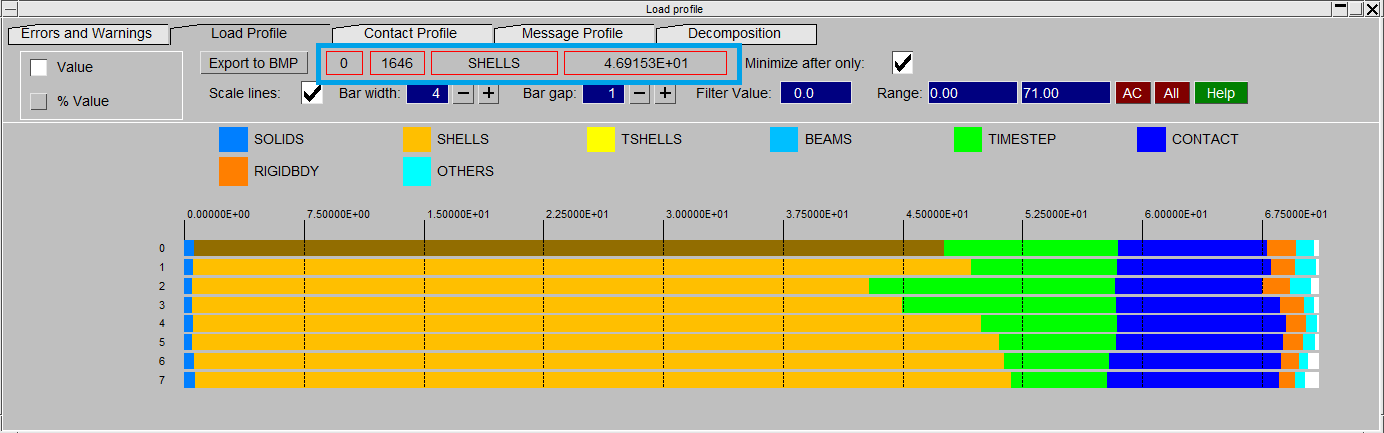The height and width of the screenshot is (433, 1384).
Task: Click TIMESTEP green segment of bar 2
Action: (x=992, y=286)
